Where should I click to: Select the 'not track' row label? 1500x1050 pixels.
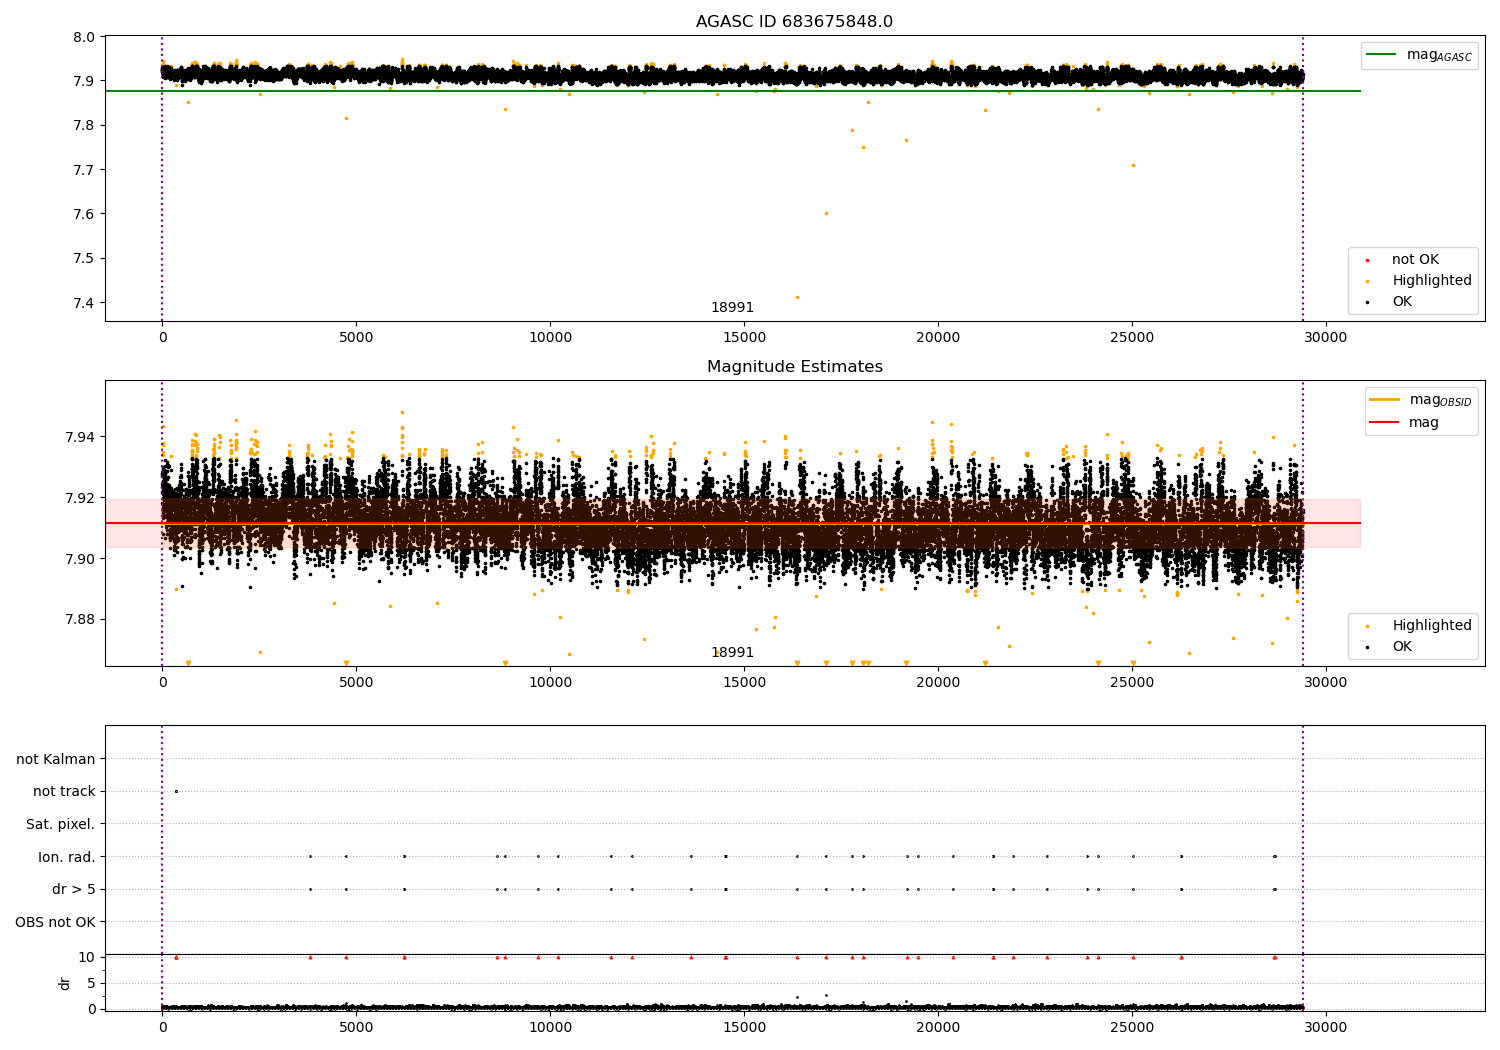64,792
